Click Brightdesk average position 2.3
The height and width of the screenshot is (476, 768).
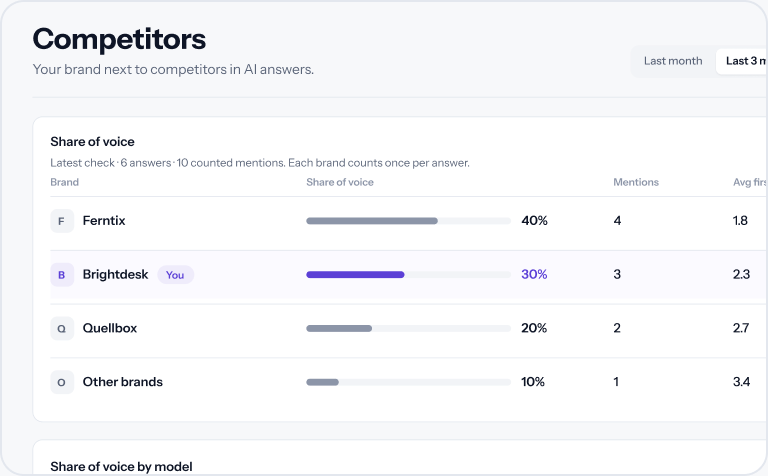click(x=742, y=274)
